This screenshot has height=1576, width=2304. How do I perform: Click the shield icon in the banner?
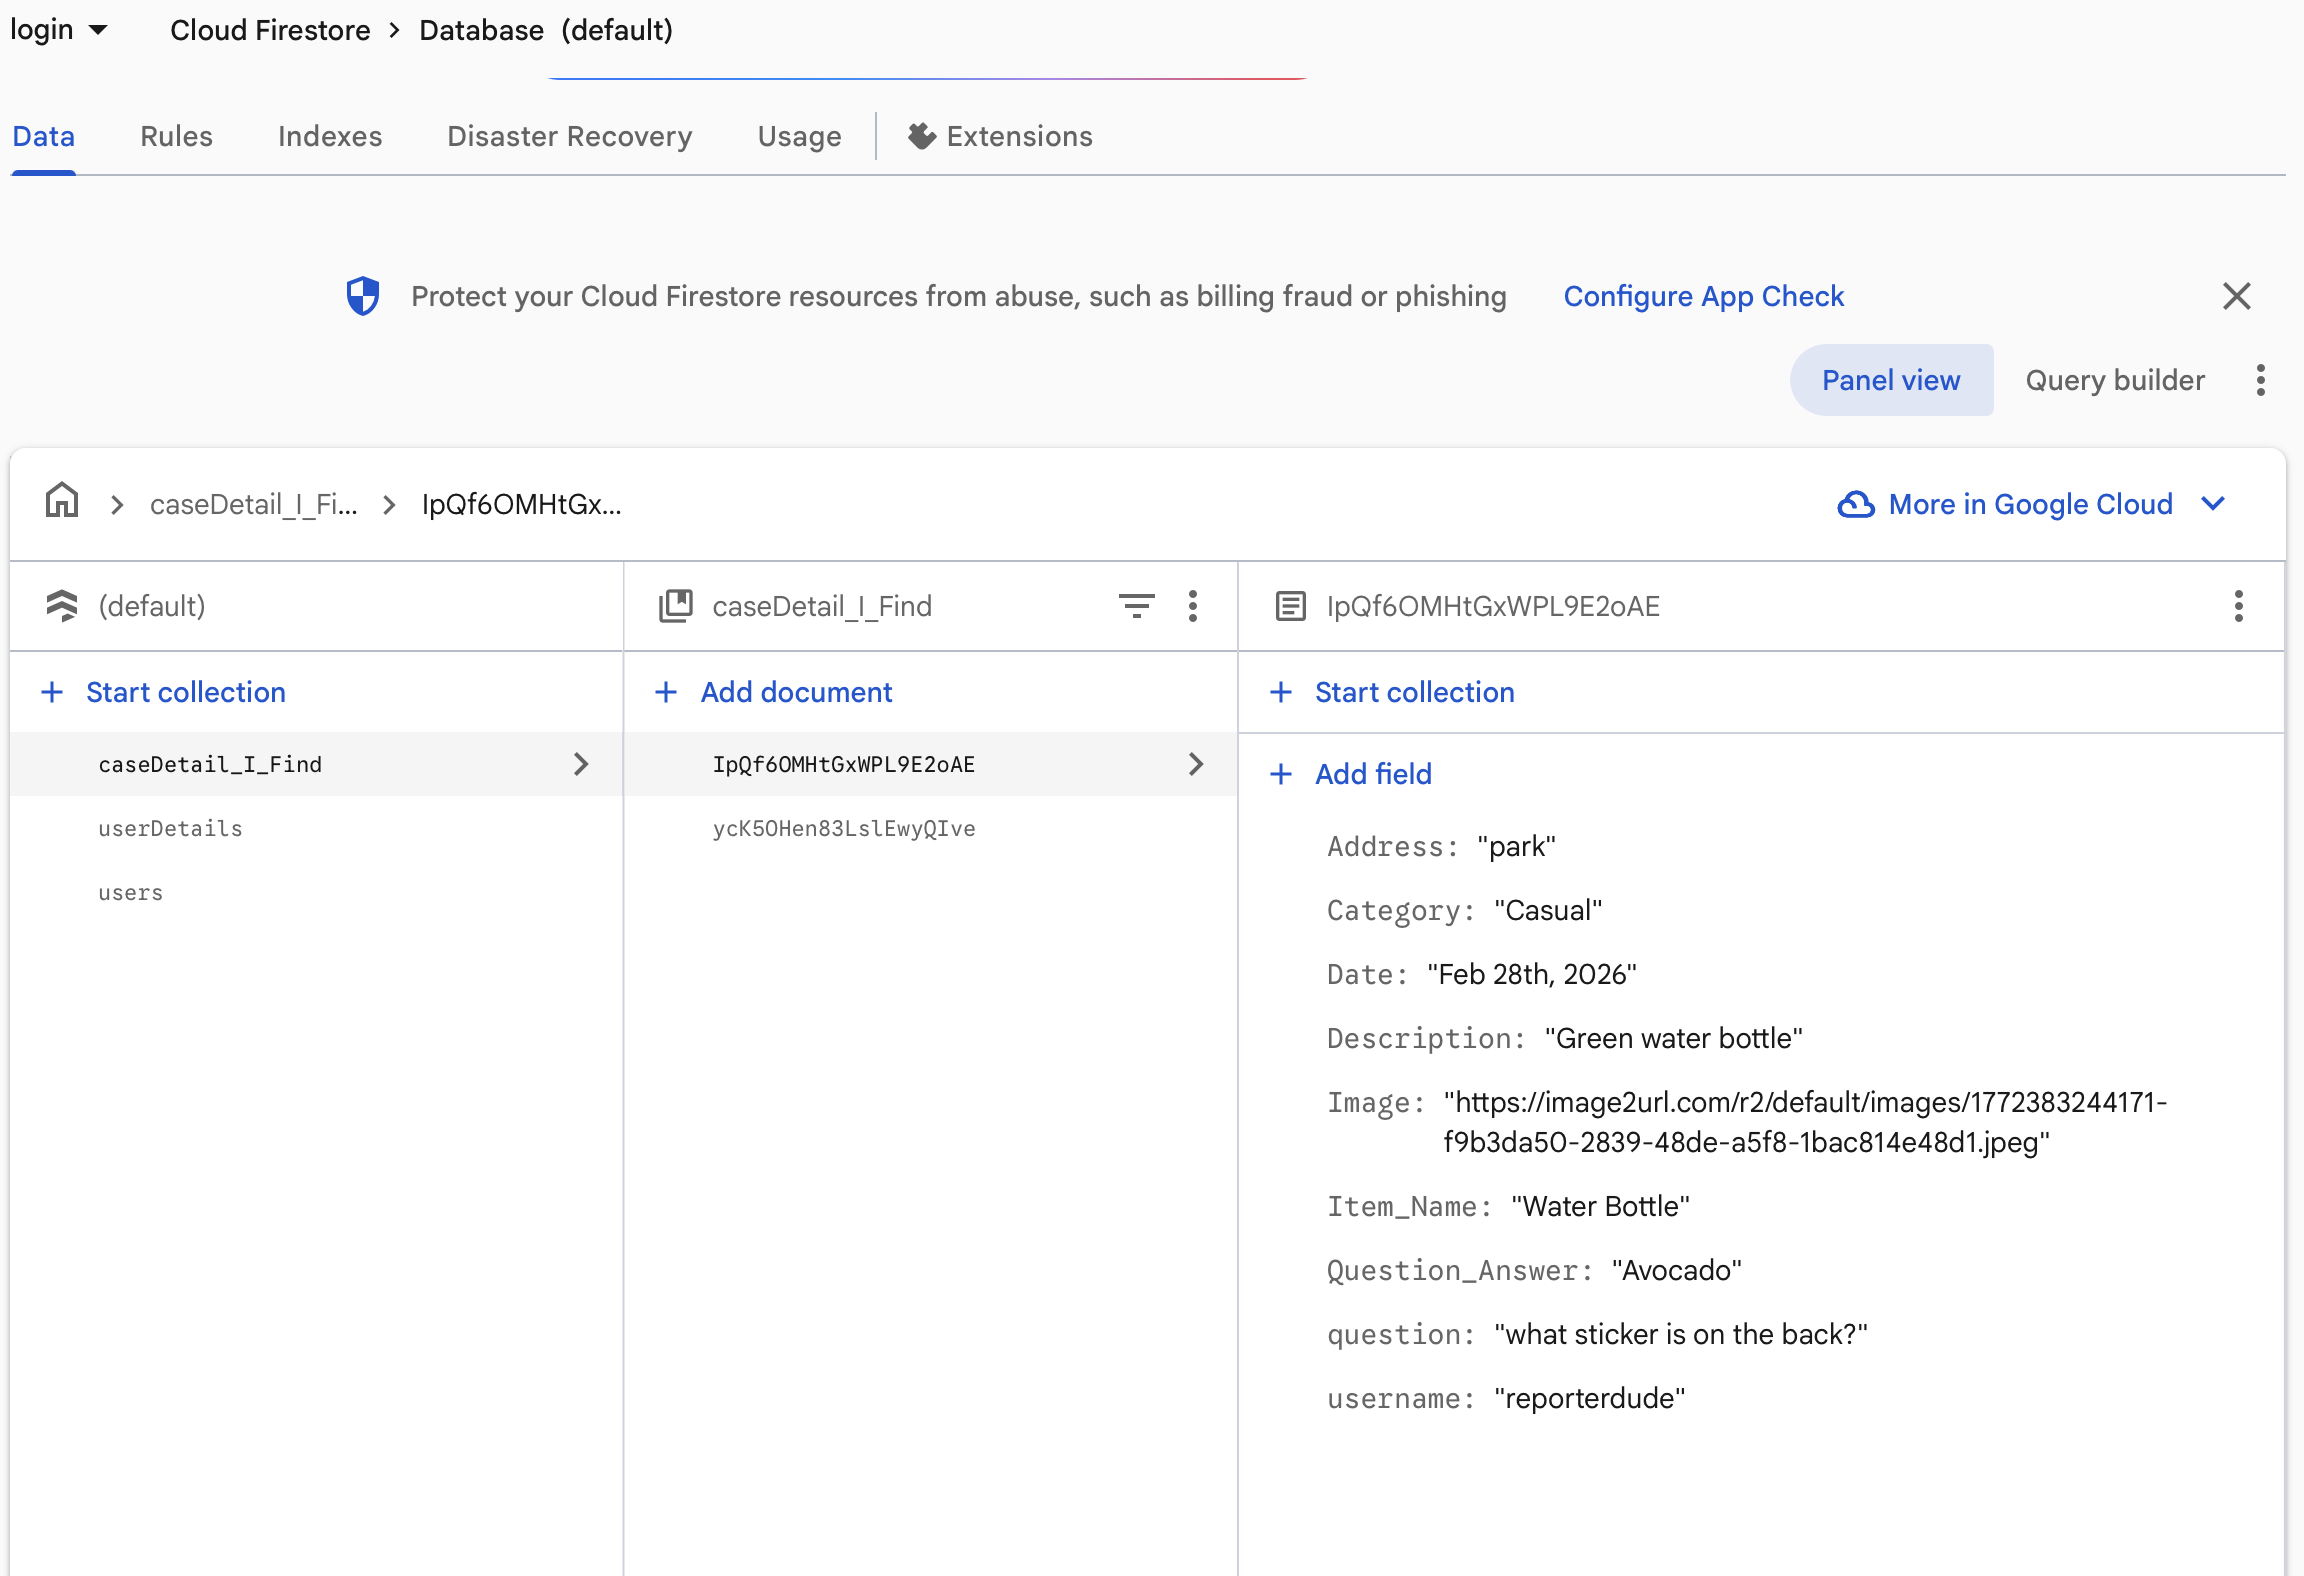coord(363,296)
